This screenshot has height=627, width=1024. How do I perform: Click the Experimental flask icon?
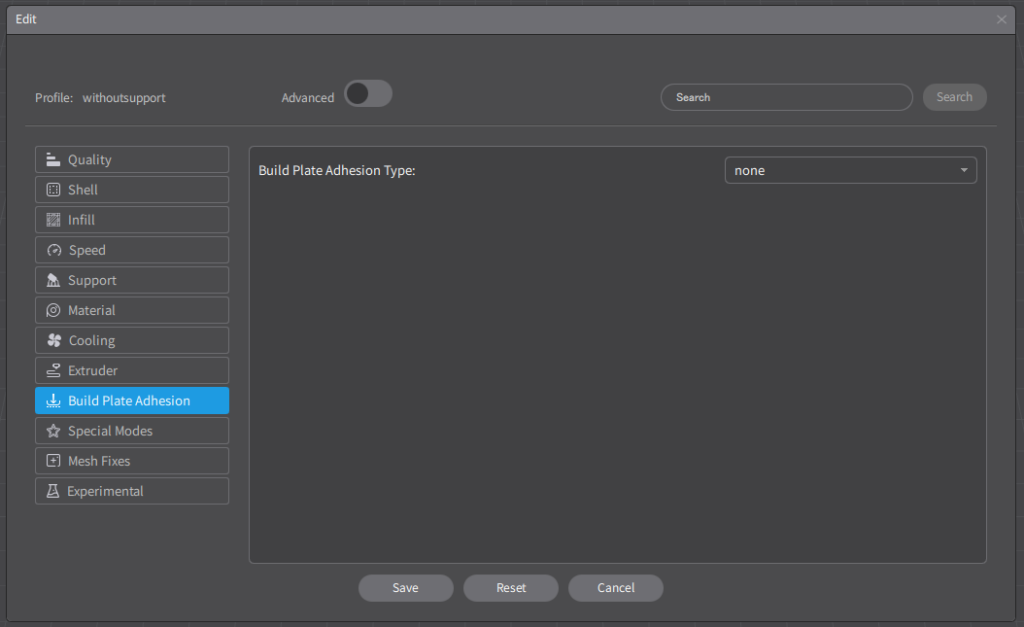(53, 491)
